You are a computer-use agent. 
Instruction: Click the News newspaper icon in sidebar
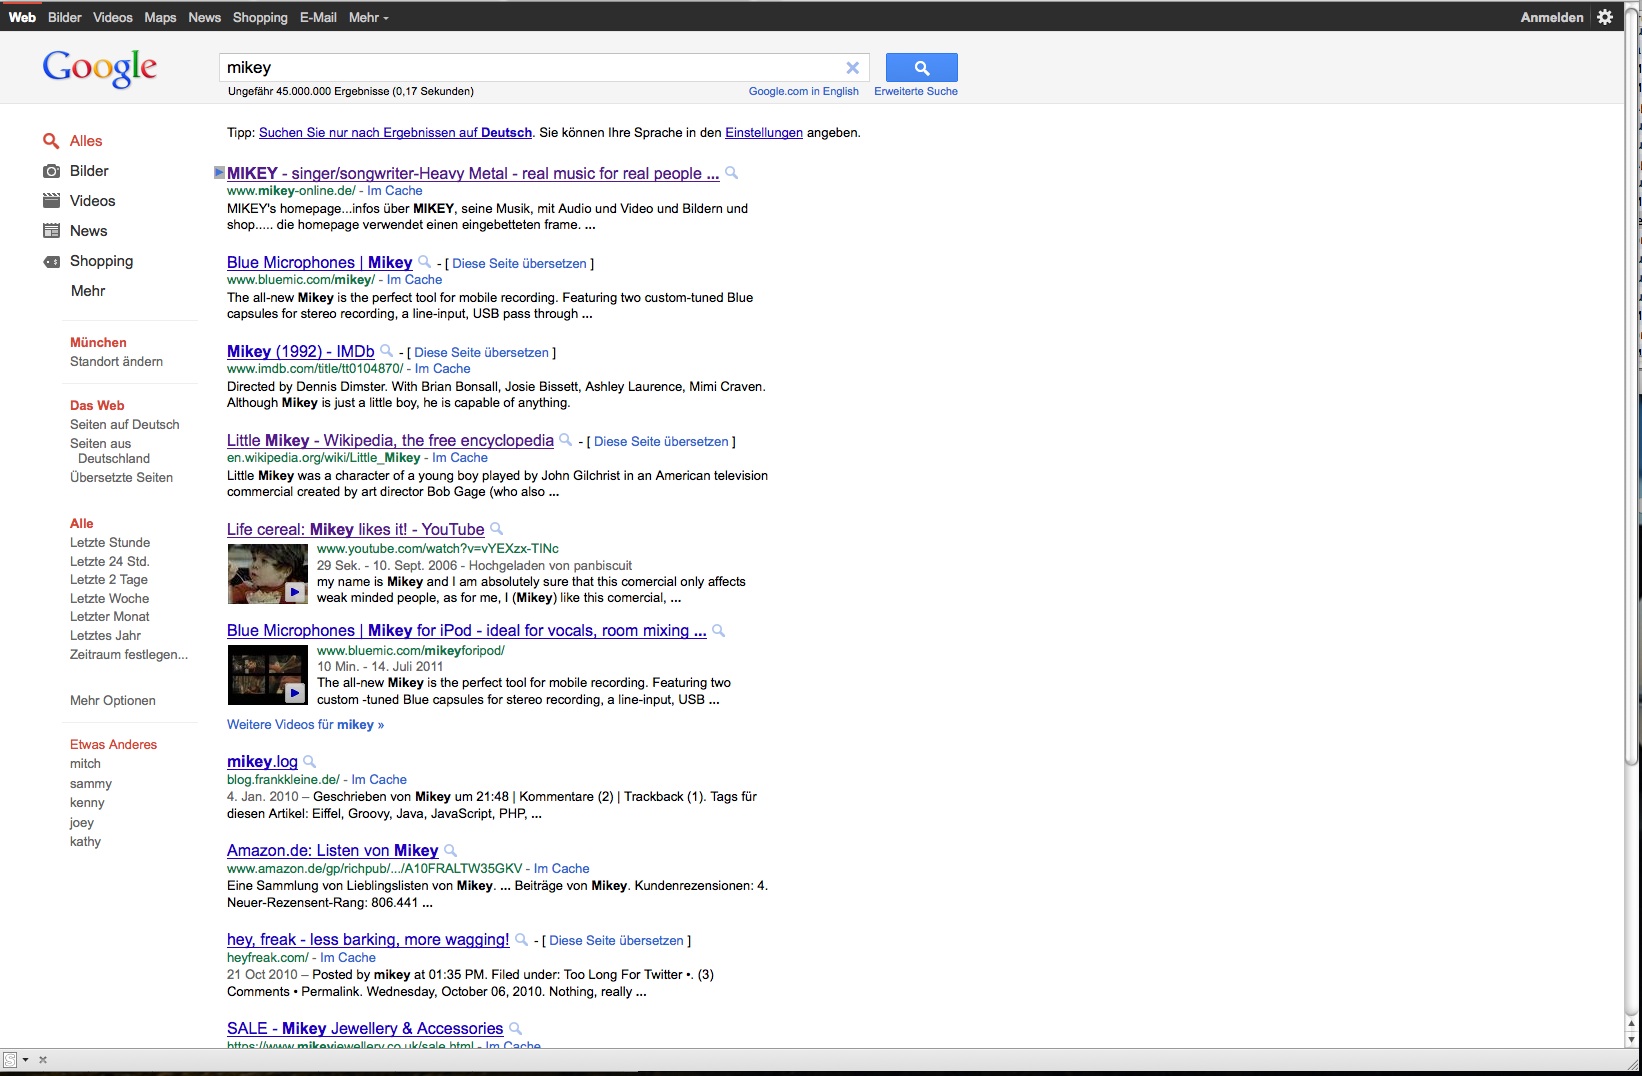51,231
